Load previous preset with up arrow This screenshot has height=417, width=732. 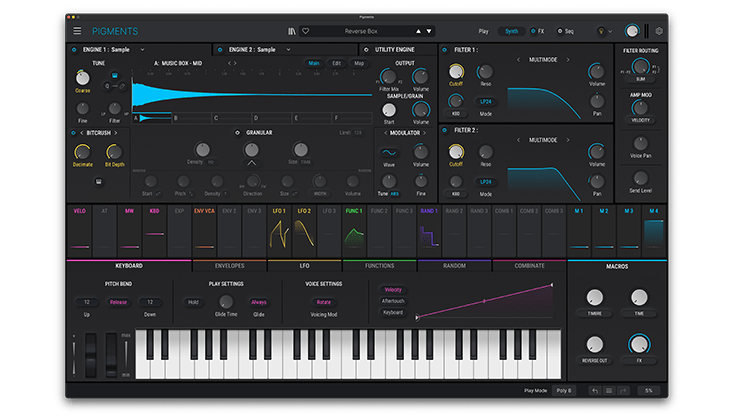coord(418,31)
